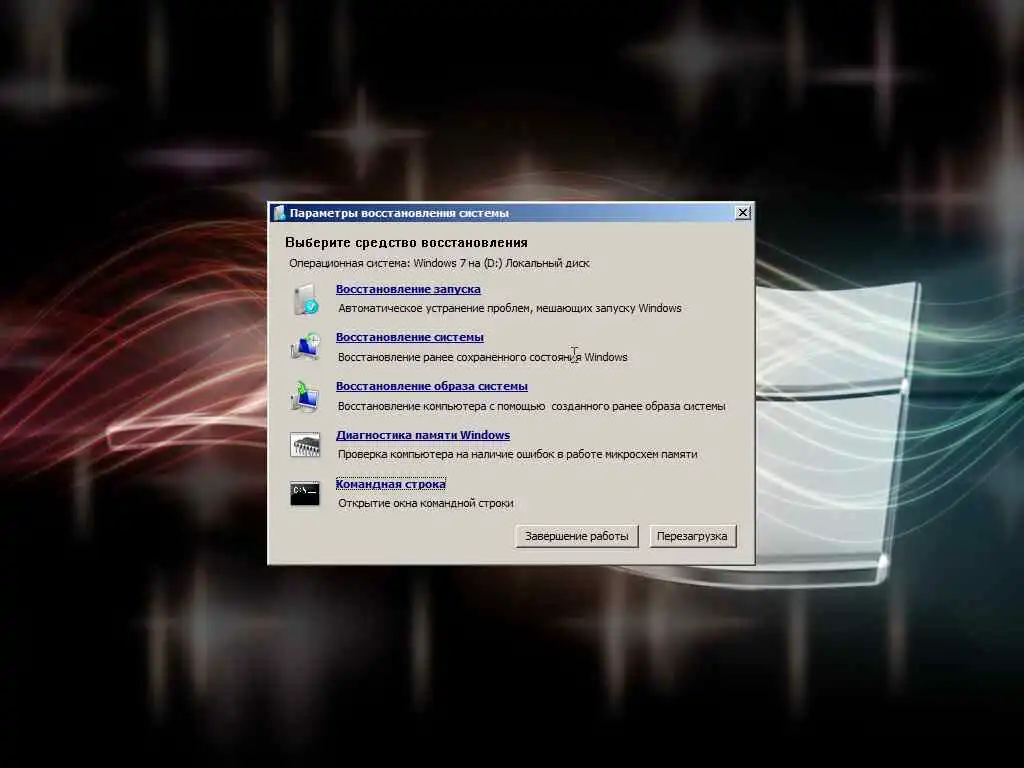Click the dialog title bar icon

pos(280,213)
